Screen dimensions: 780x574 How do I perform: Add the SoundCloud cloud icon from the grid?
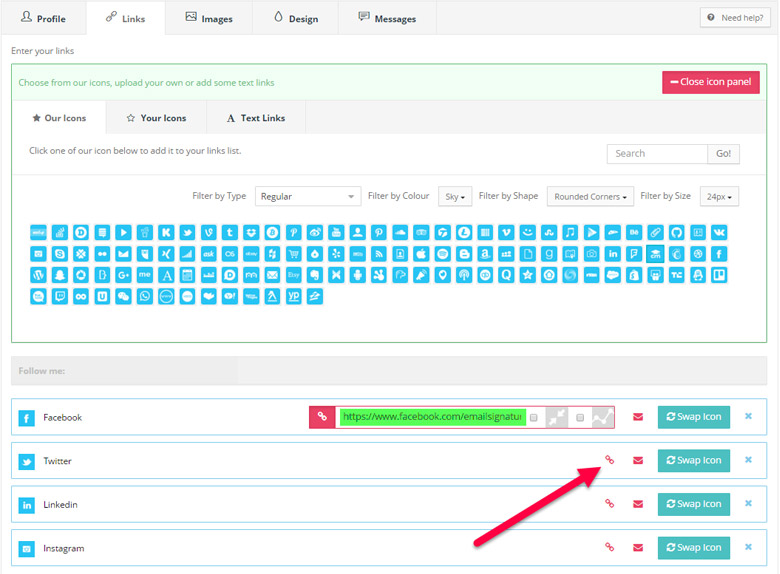400,232
